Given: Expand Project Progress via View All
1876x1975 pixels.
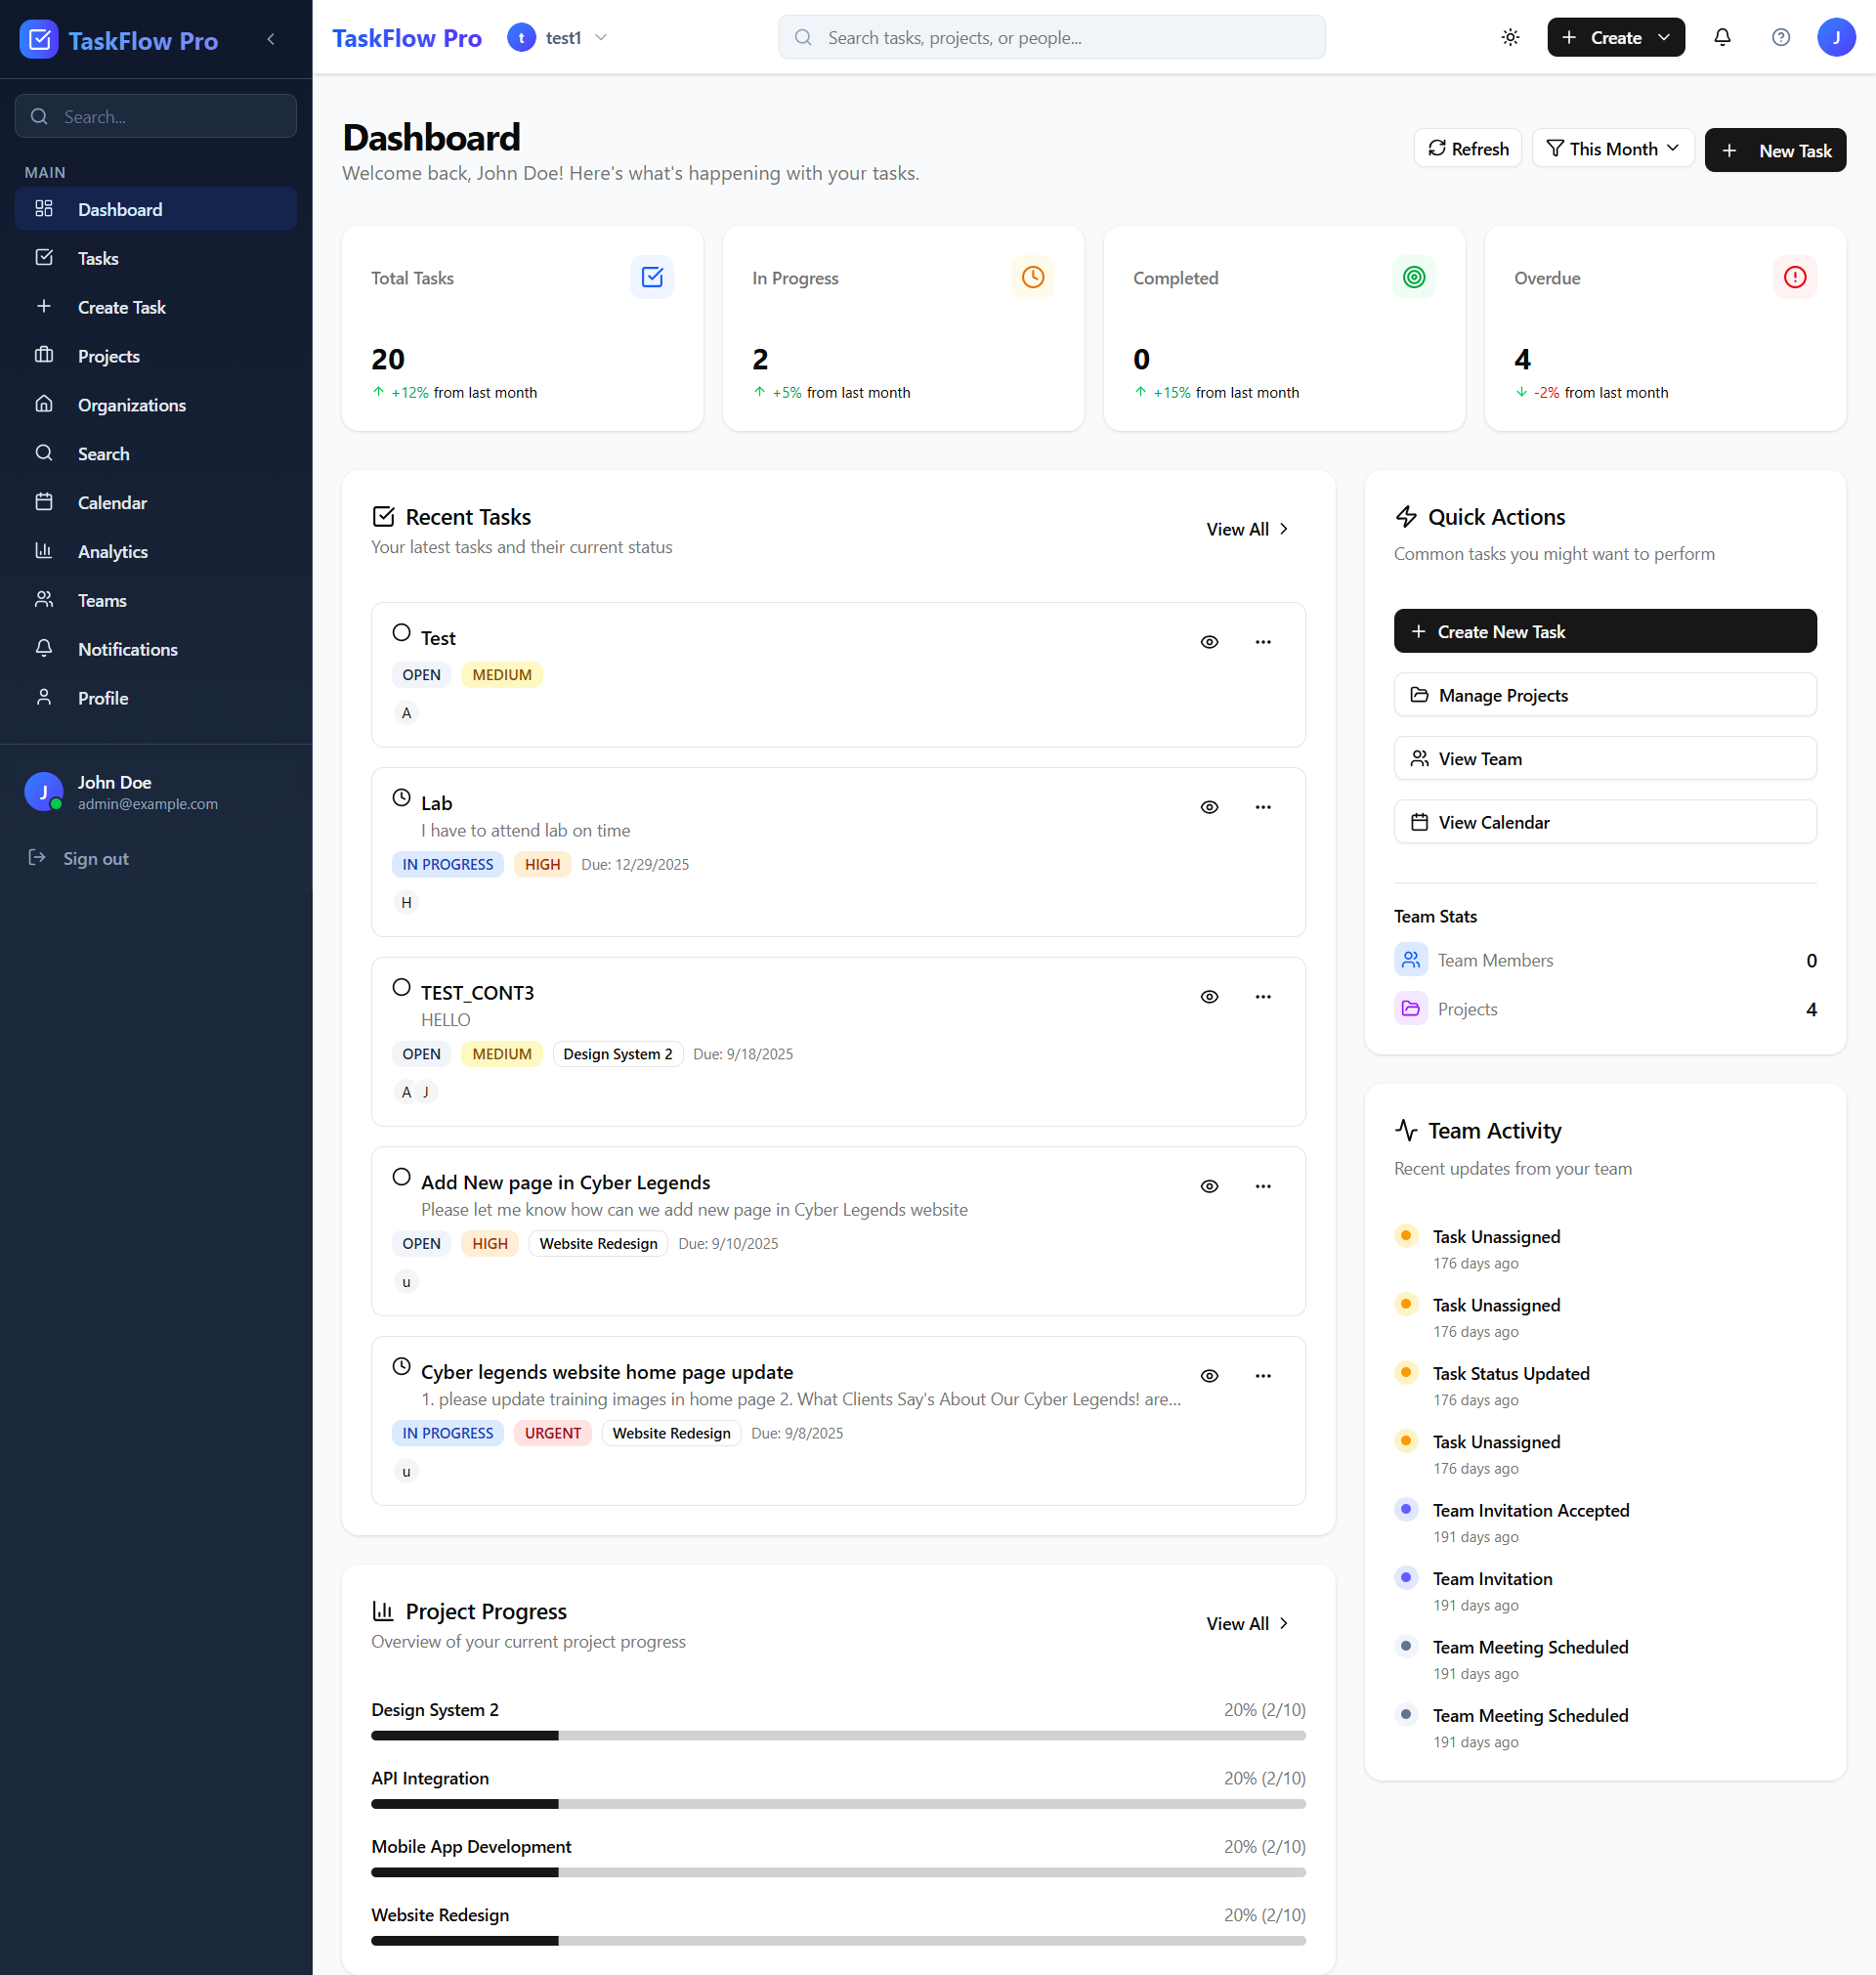Looking at the screenshot, I should click(1247, 1624).
